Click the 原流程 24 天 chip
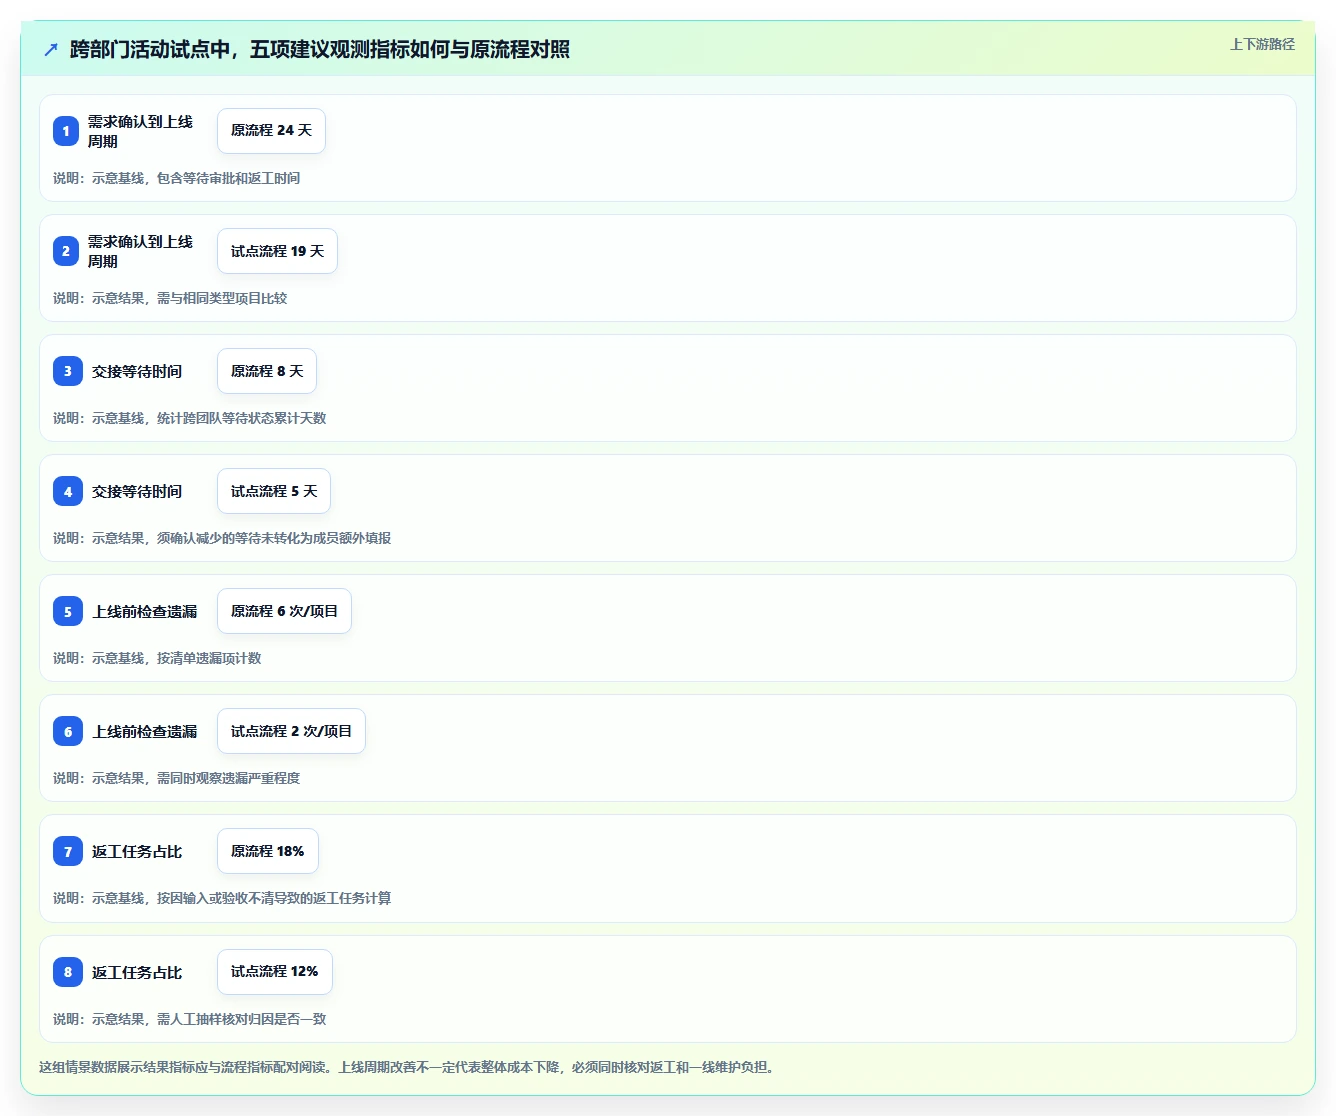This screenshot has height=1116, width=1336. [x=271, y=131]
